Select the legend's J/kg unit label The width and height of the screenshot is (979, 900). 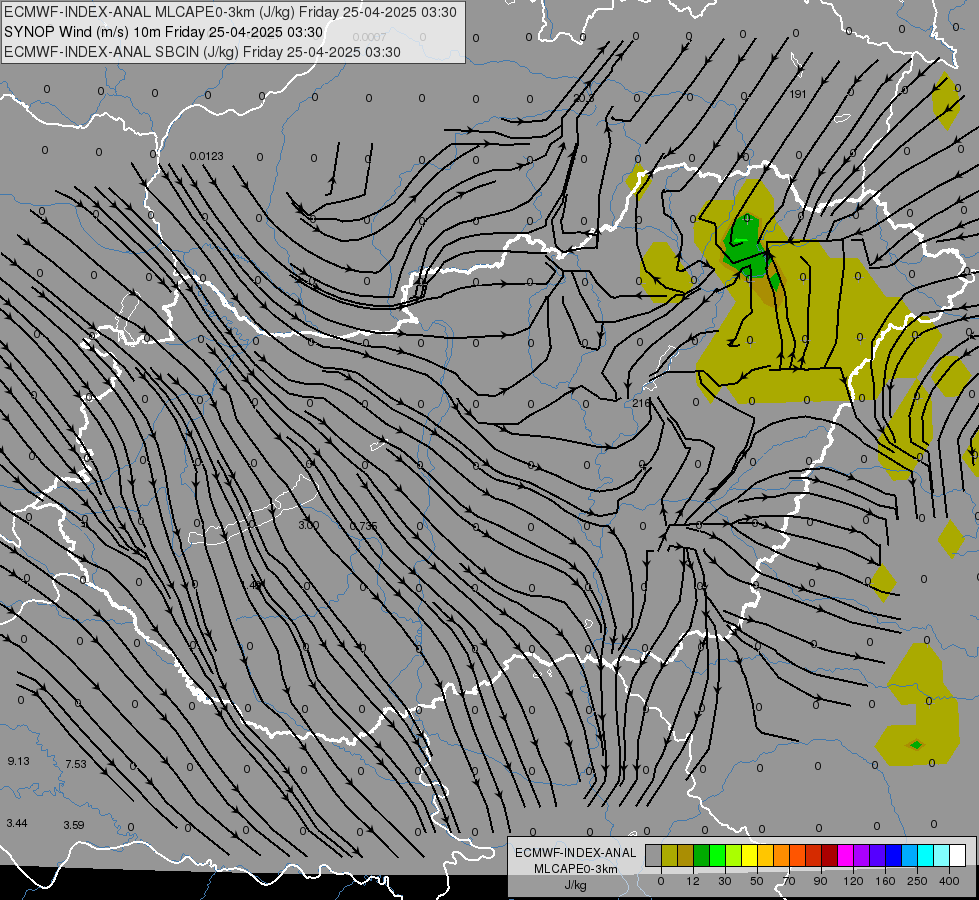(x=576, y=885)
